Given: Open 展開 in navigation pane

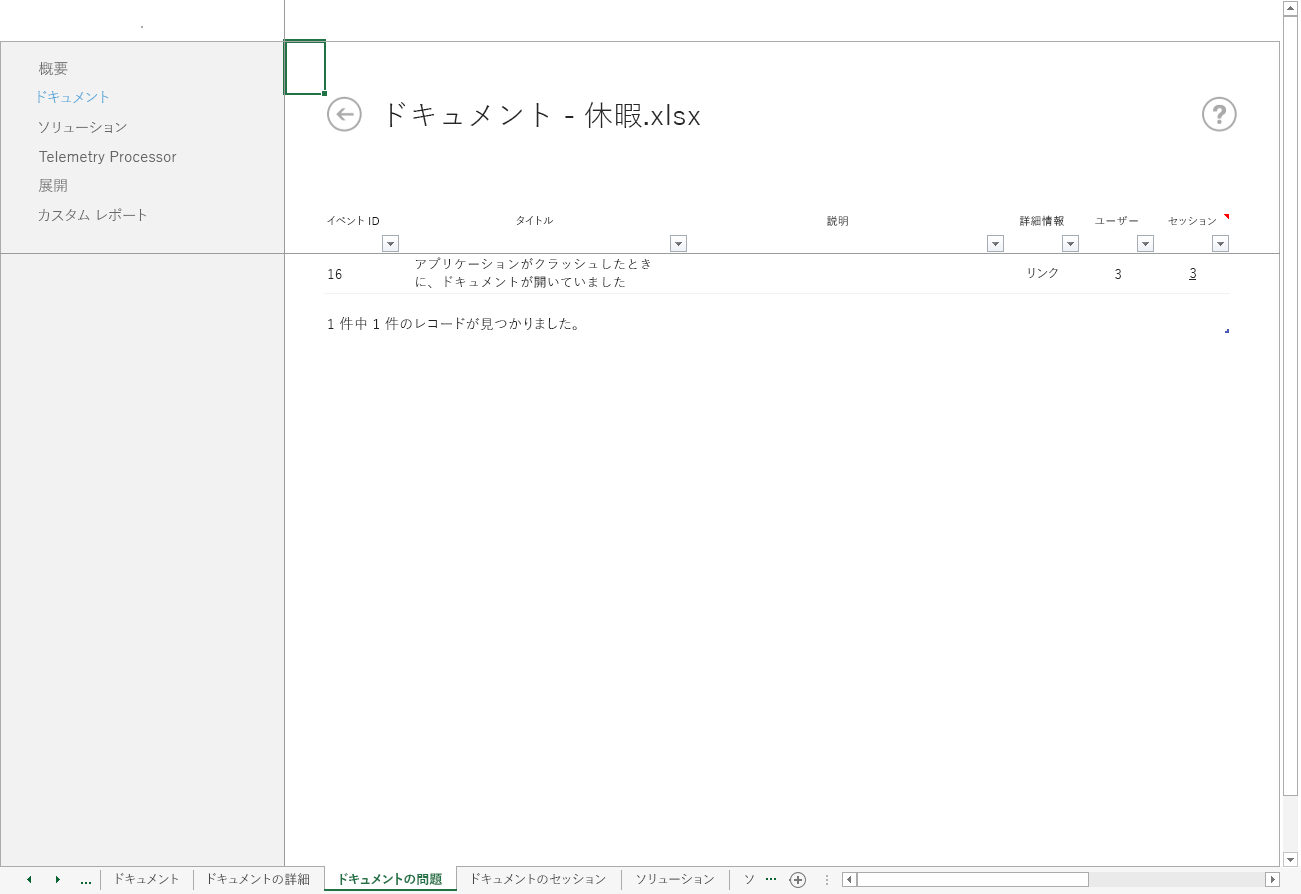Looking at the screenshot, I should point(54,186).
